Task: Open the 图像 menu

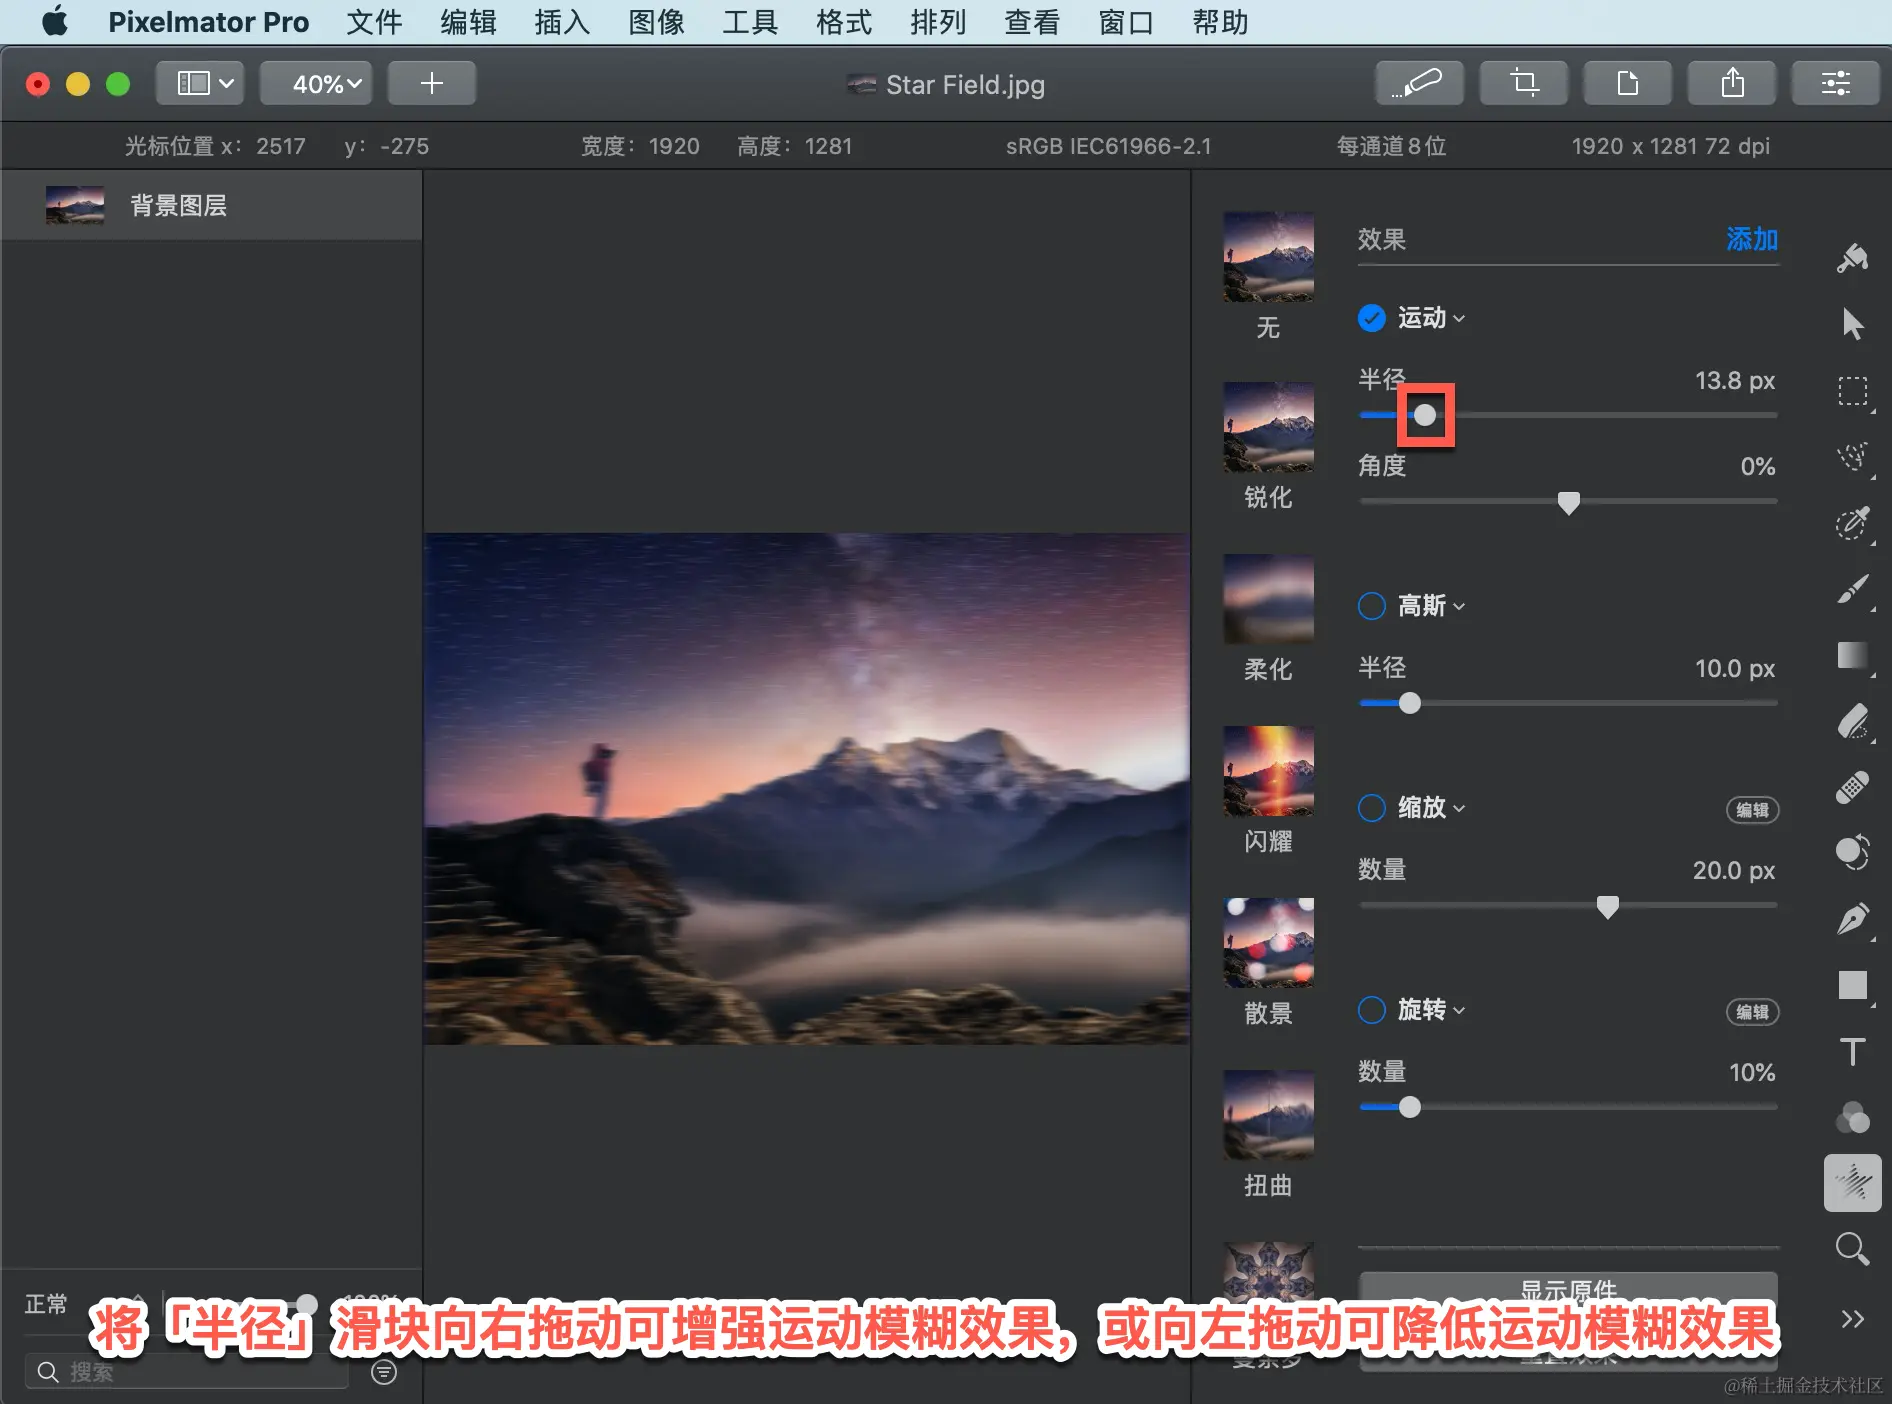Action: (x=656, y=22)
